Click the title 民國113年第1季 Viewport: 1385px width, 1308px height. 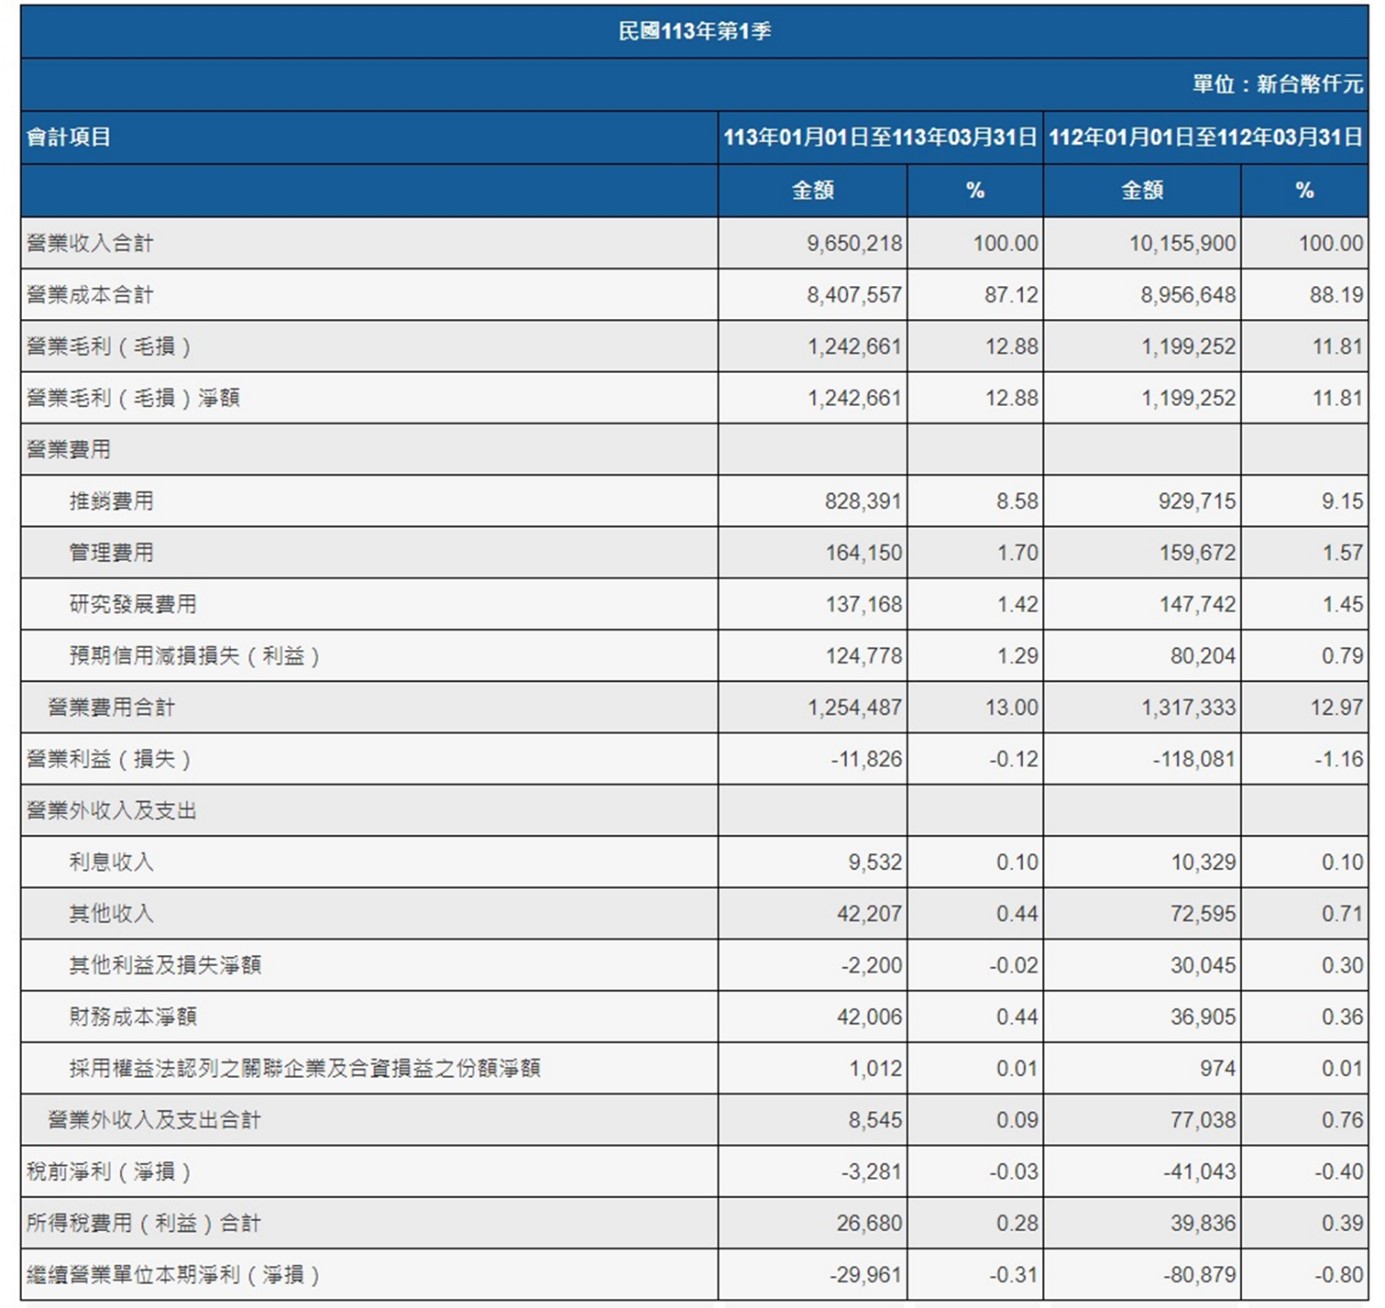pos(694,31)
